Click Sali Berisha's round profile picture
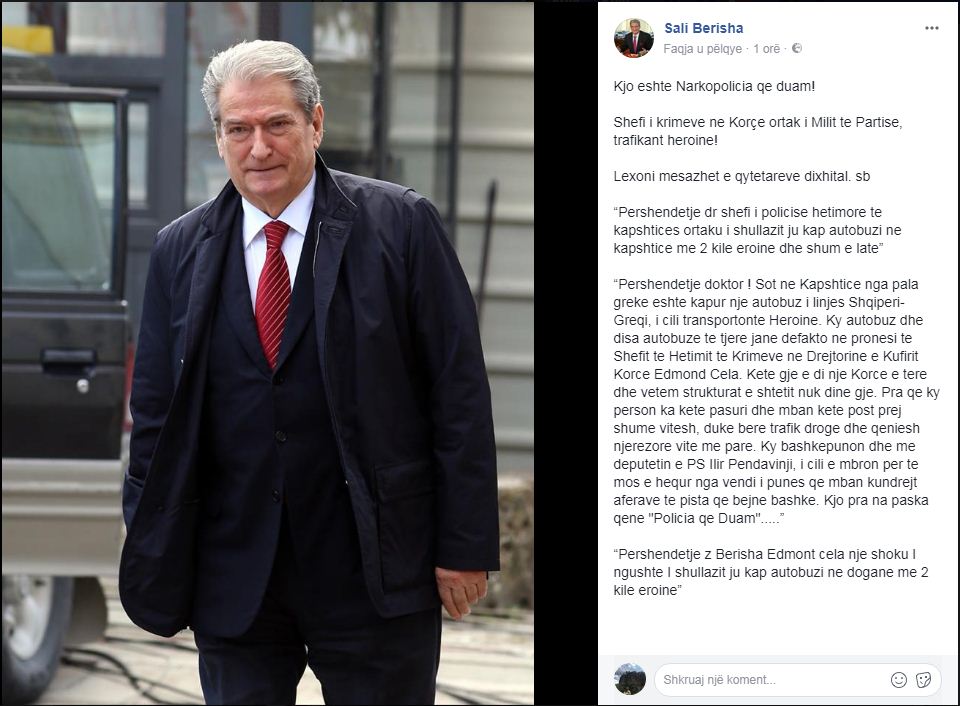This screenshot has width=960, height=706. click(634, 38)
